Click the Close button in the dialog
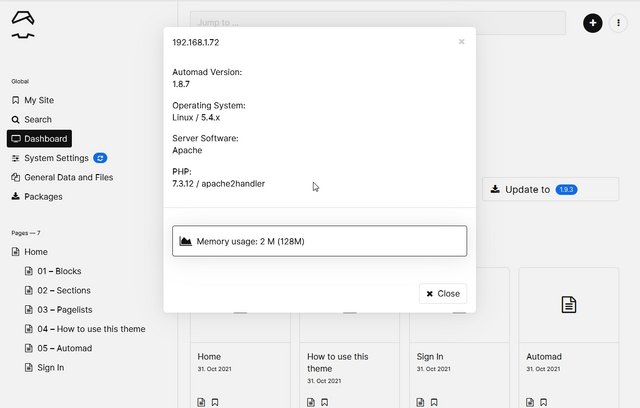Viewport: 640px width, 408px height. (x=443, y=294)
